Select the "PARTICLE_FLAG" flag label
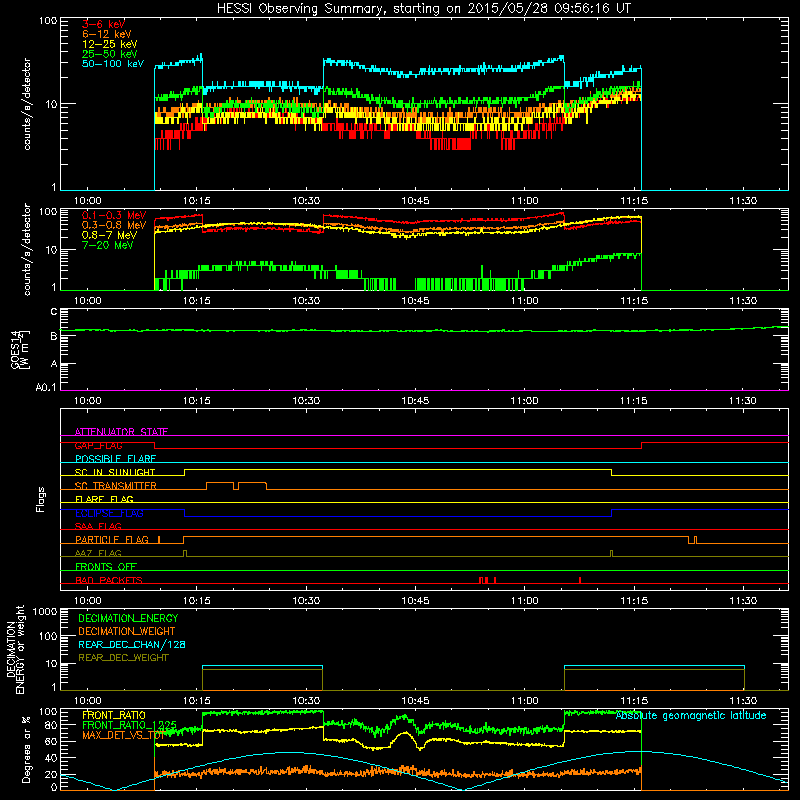800x800 pixels. [x=112, y=539]
